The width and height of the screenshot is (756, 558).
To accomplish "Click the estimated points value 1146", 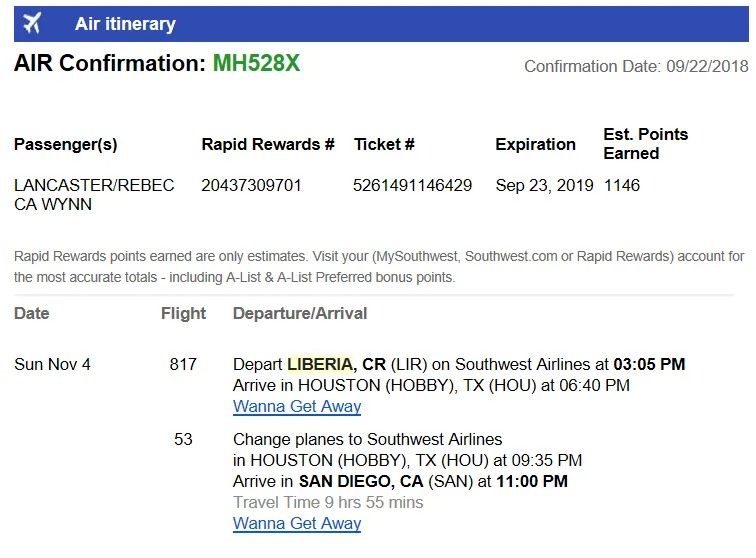I will [x=621, y=185].
